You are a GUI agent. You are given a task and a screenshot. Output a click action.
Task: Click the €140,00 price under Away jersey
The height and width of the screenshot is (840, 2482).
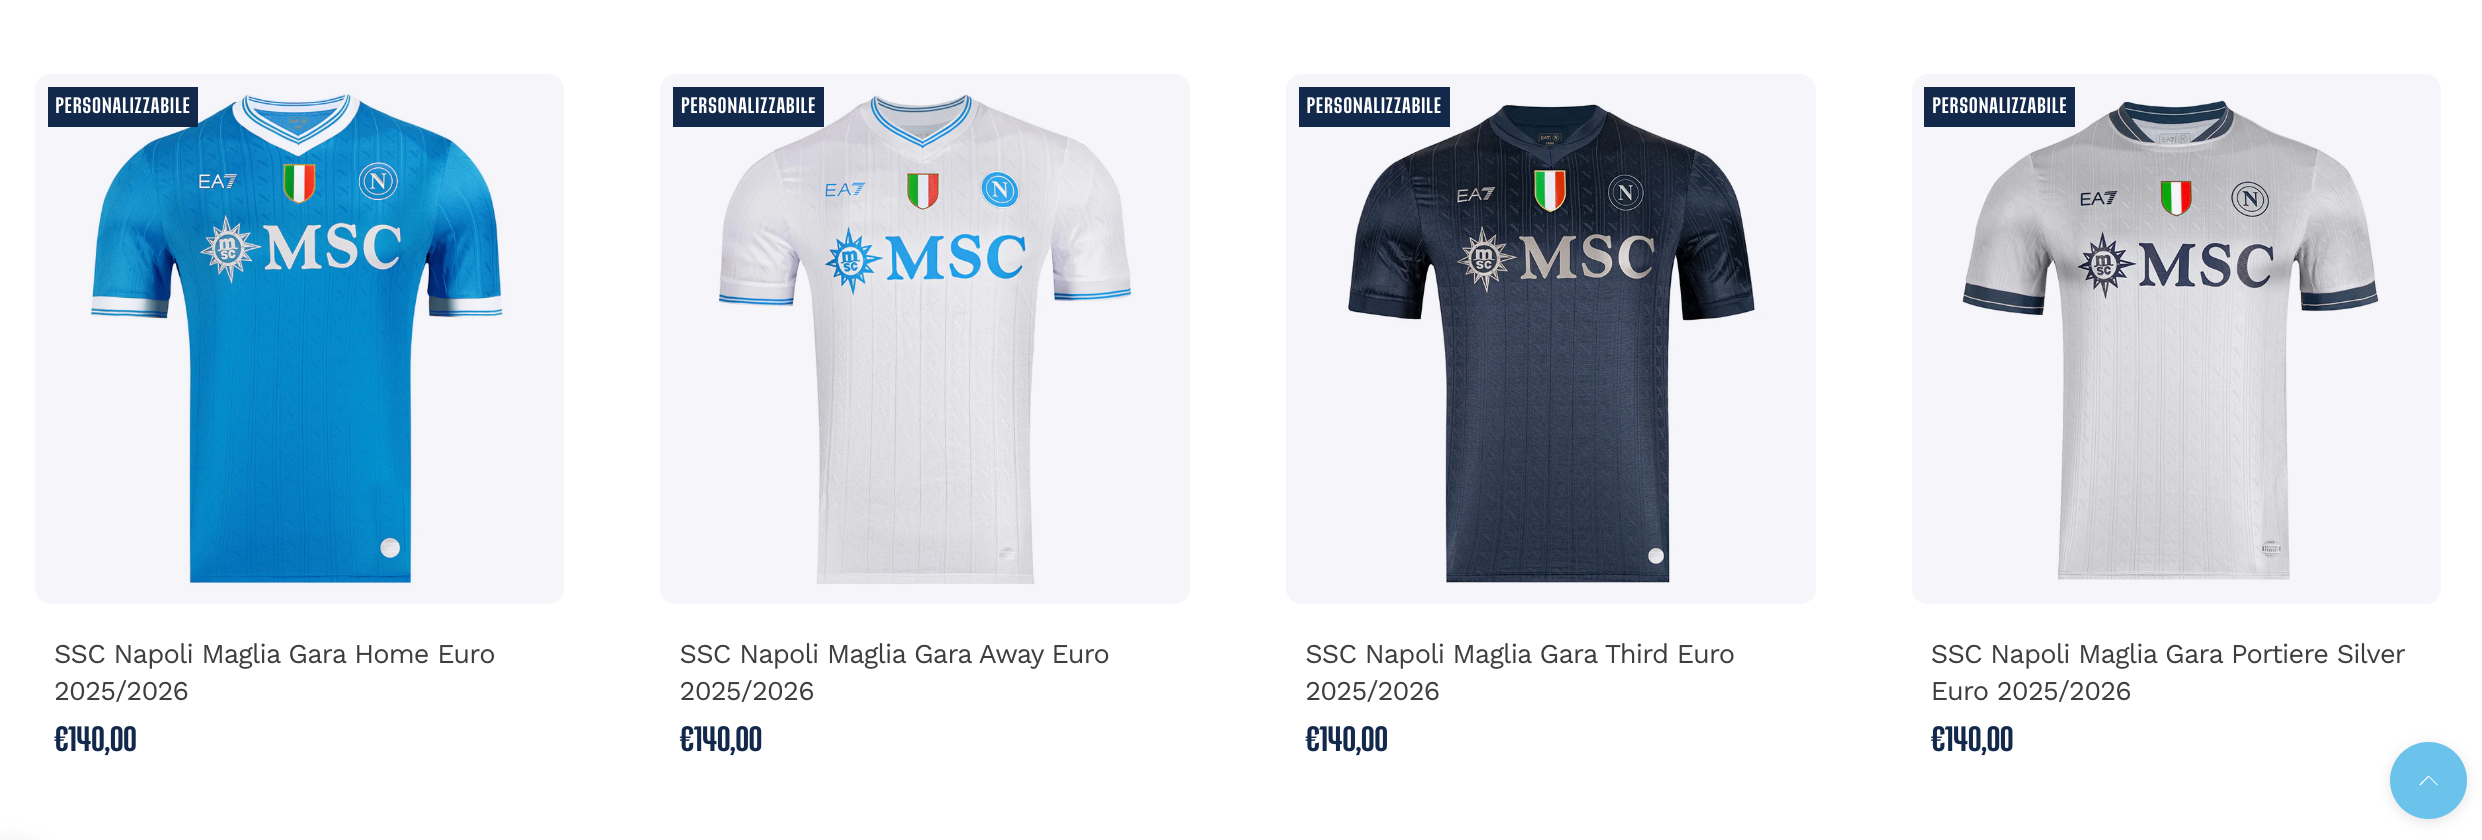(x=721, y=740)
